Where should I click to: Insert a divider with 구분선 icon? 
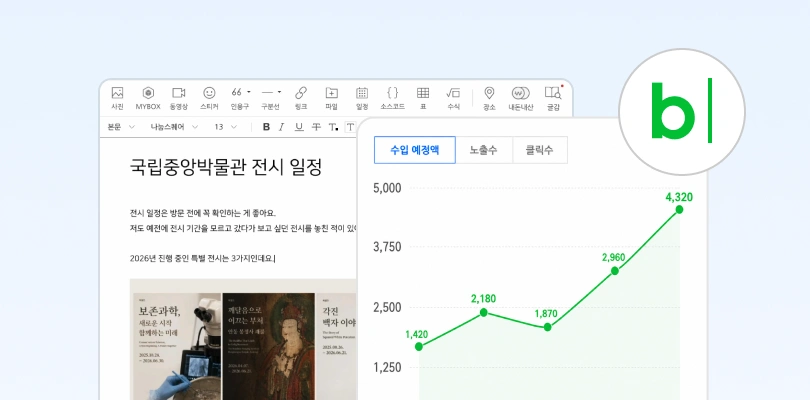click(x=267, y=93)
